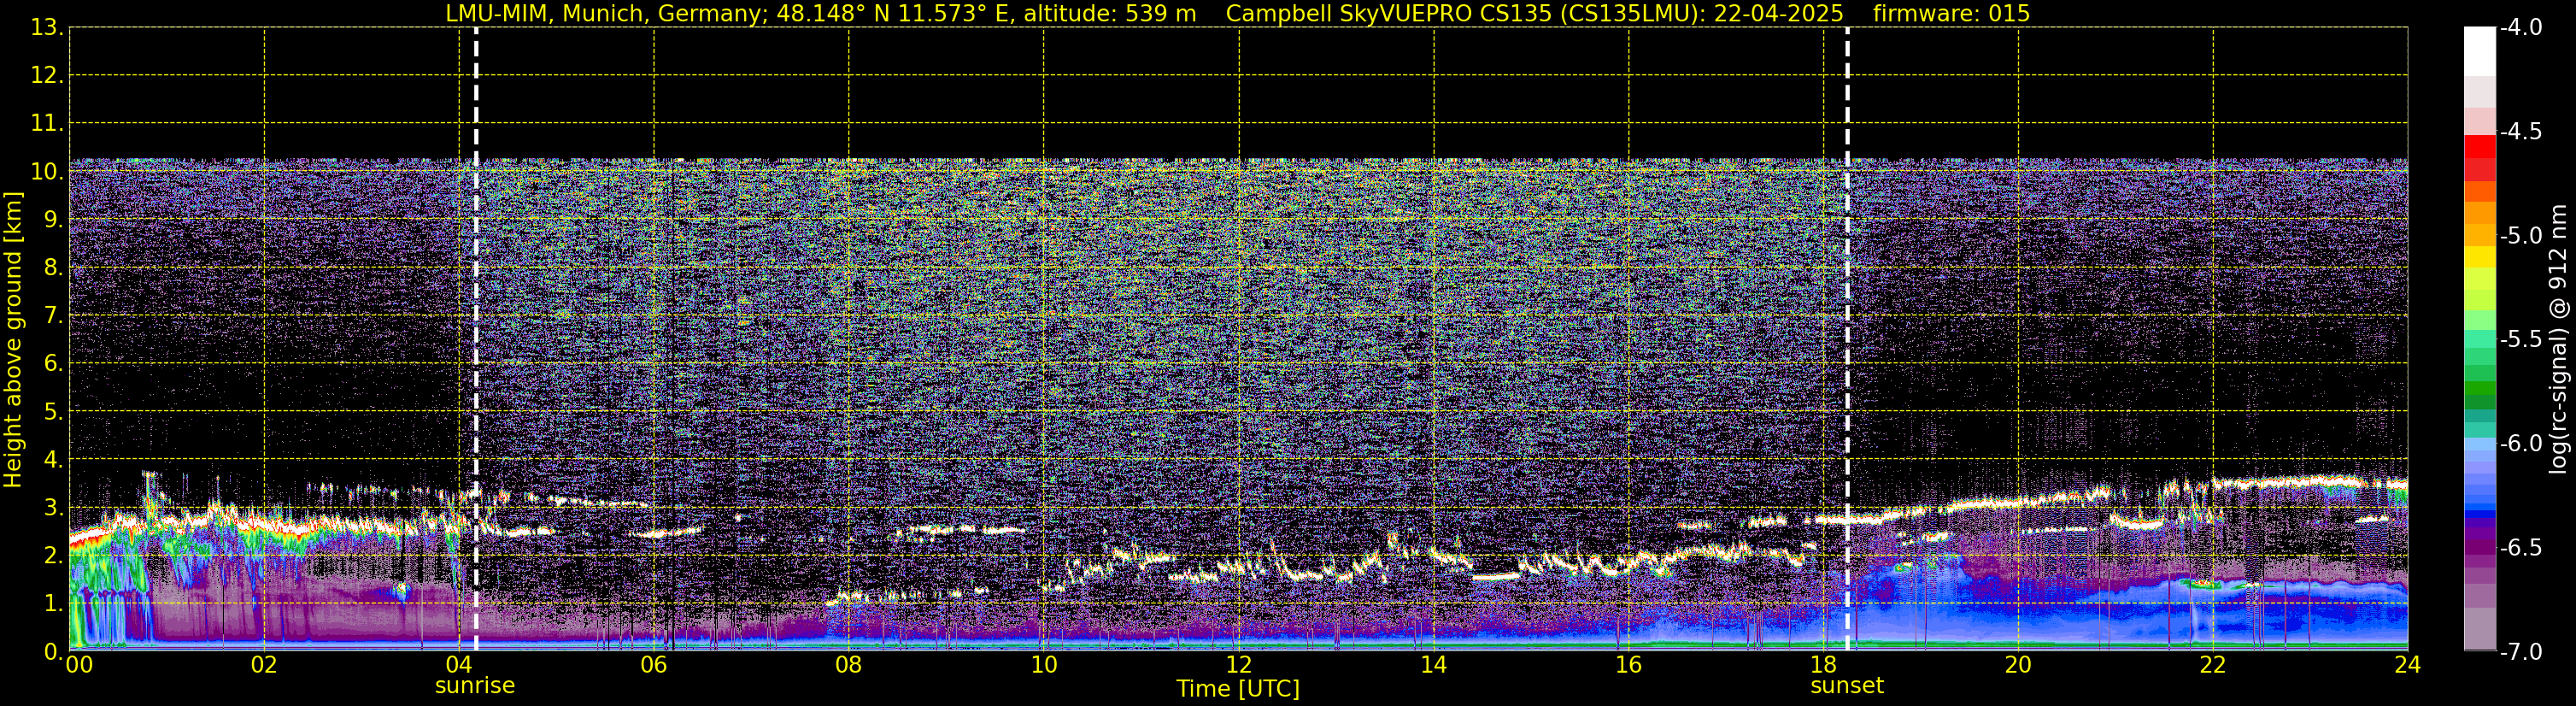Click the '12.' tick on the height axis
Screen dimensions: 2576x706
(47, 76)
